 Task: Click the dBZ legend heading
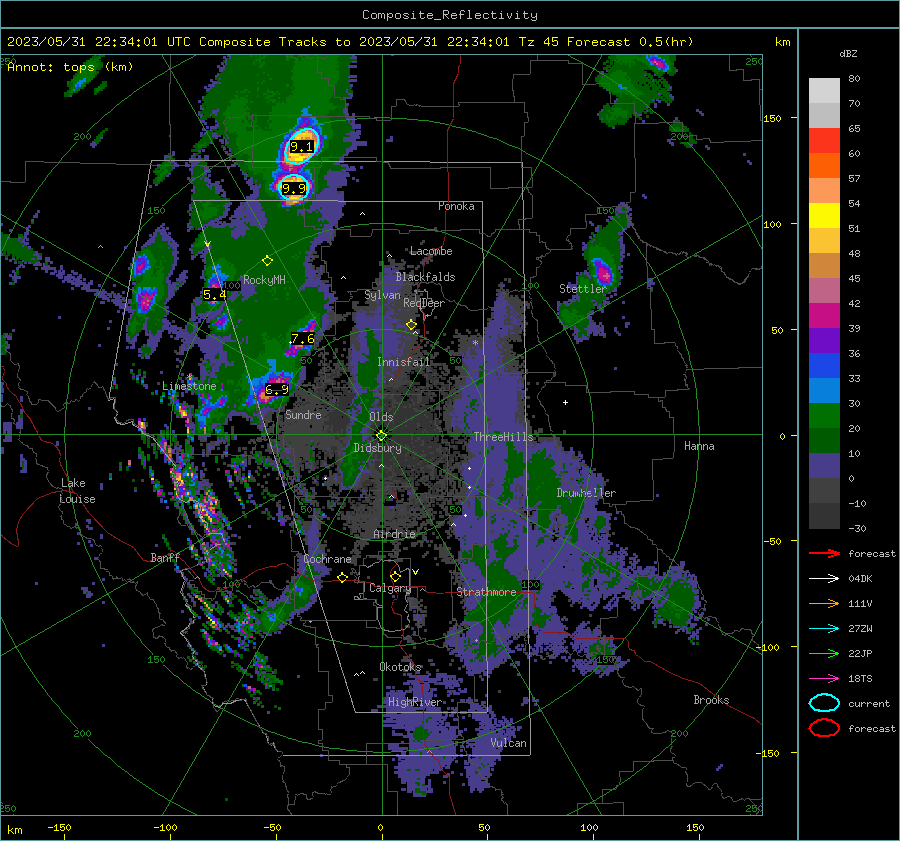click(848, 53)
